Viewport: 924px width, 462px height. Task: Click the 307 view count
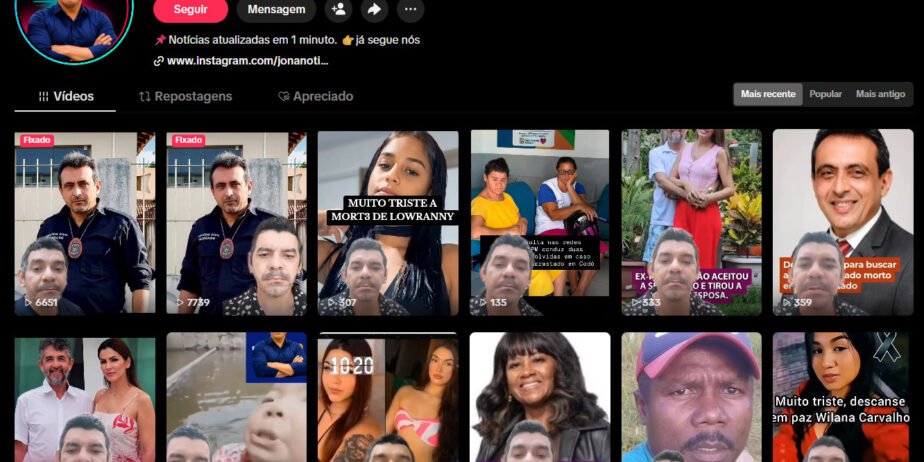[x=348, y=302]
